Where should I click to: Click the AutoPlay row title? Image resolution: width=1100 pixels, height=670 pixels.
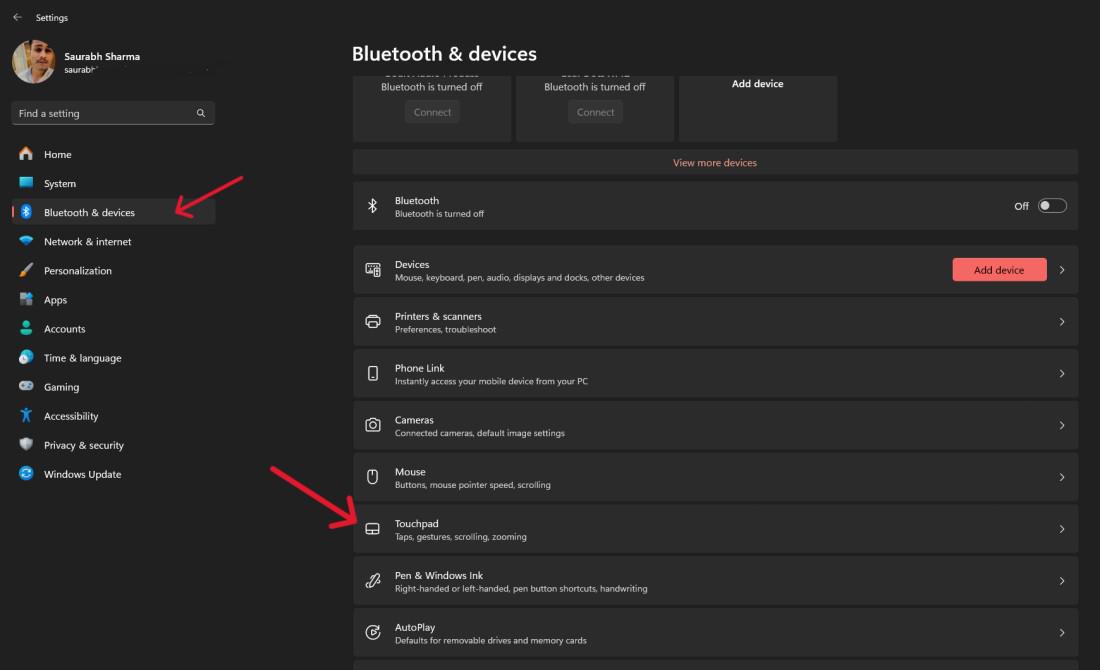415,627
